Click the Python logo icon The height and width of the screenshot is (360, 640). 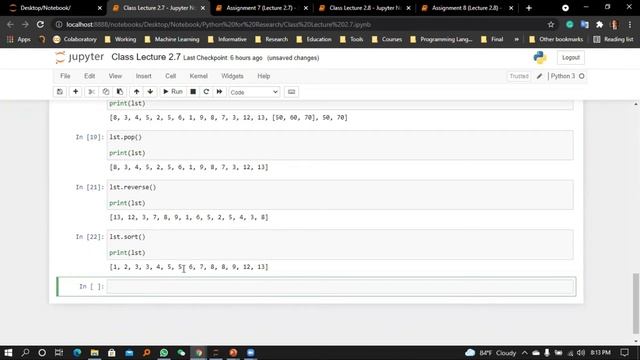(x=540, y=58)
